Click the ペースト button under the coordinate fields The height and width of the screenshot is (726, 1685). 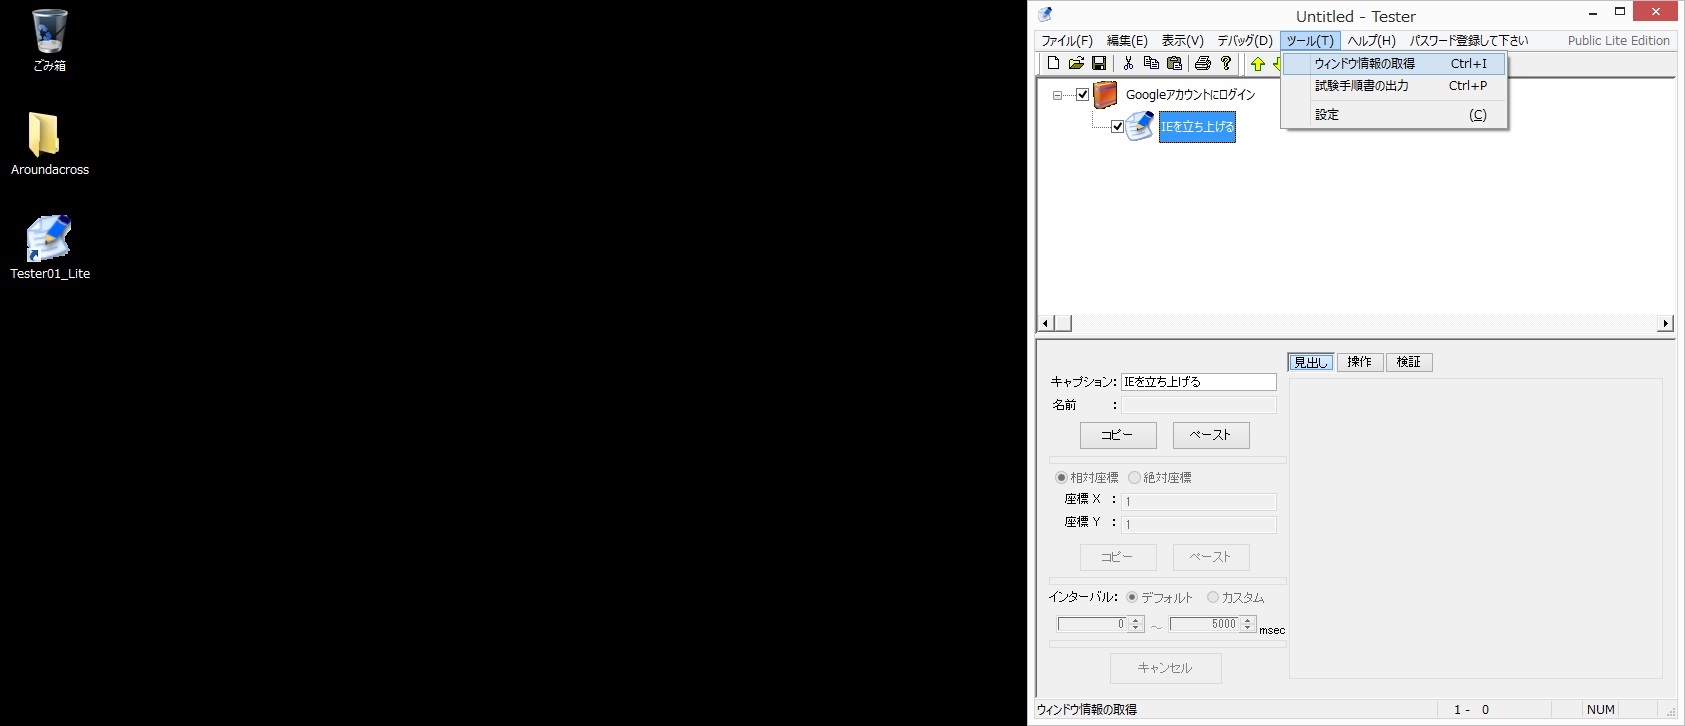click(x=1211, y=557)
